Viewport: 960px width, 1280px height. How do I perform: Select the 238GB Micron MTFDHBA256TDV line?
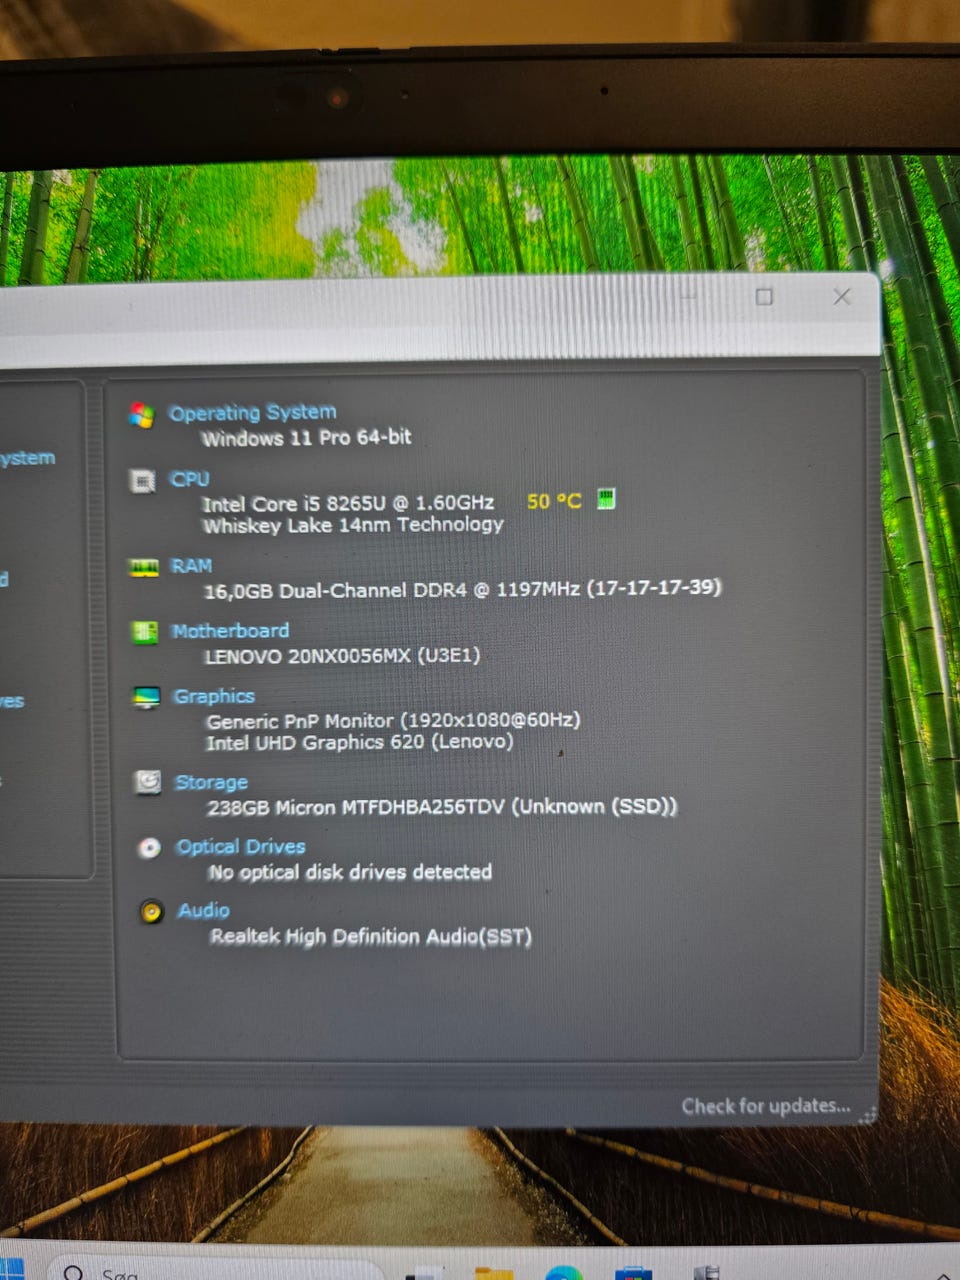(442, 806)
